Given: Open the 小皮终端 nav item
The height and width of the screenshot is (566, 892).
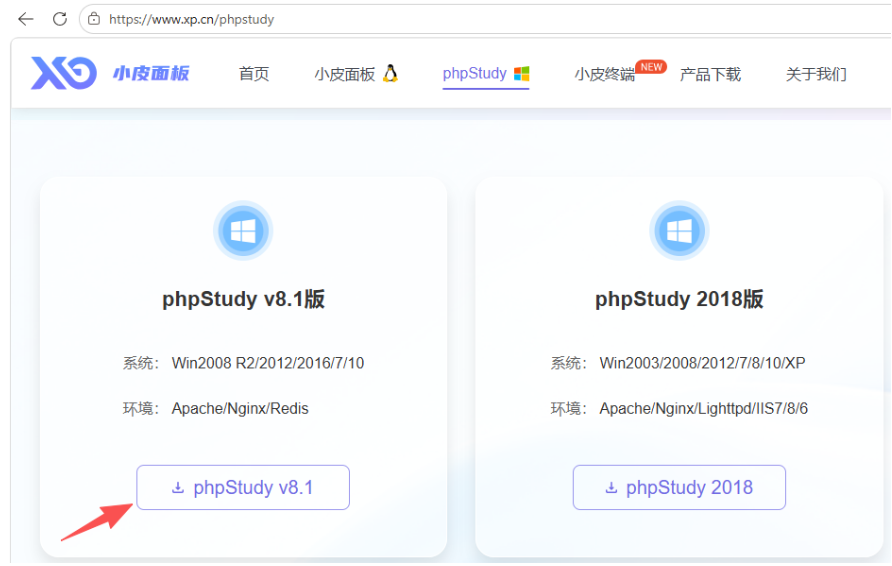Looking at the screenshot, I should tap(605, 75).
